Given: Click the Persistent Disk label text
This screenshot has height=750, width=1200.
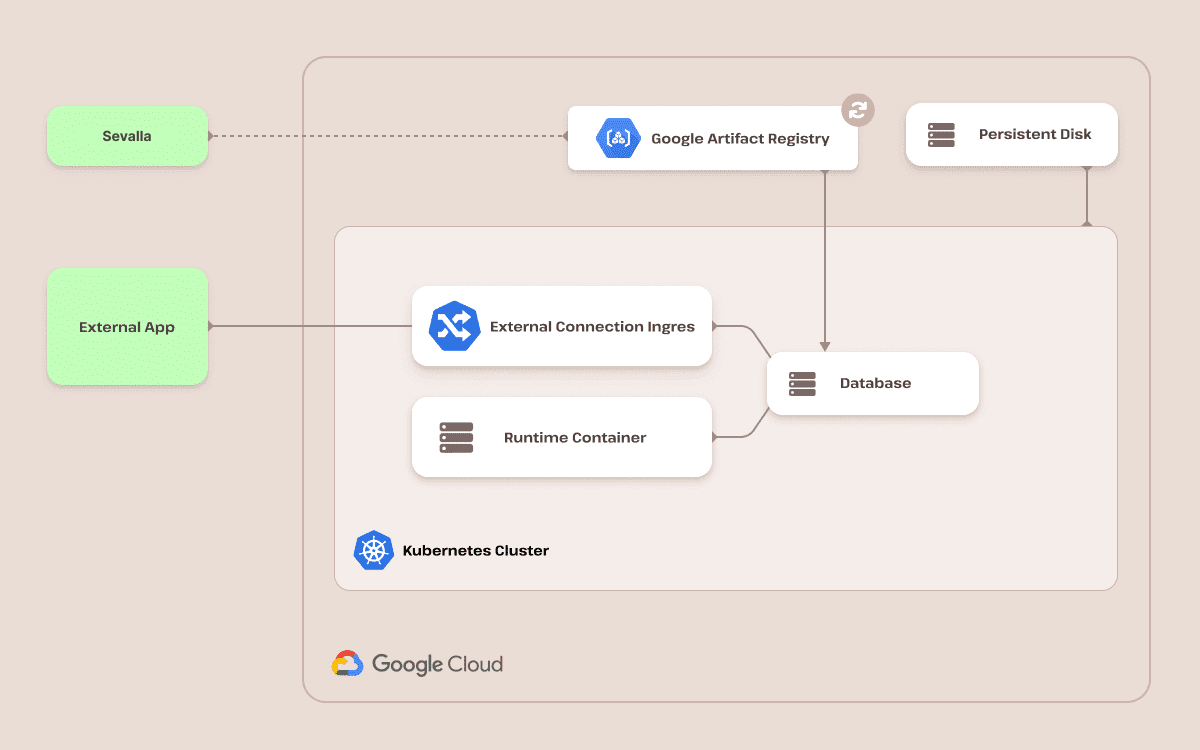Looking at the screenshot, I should 1036,134.
